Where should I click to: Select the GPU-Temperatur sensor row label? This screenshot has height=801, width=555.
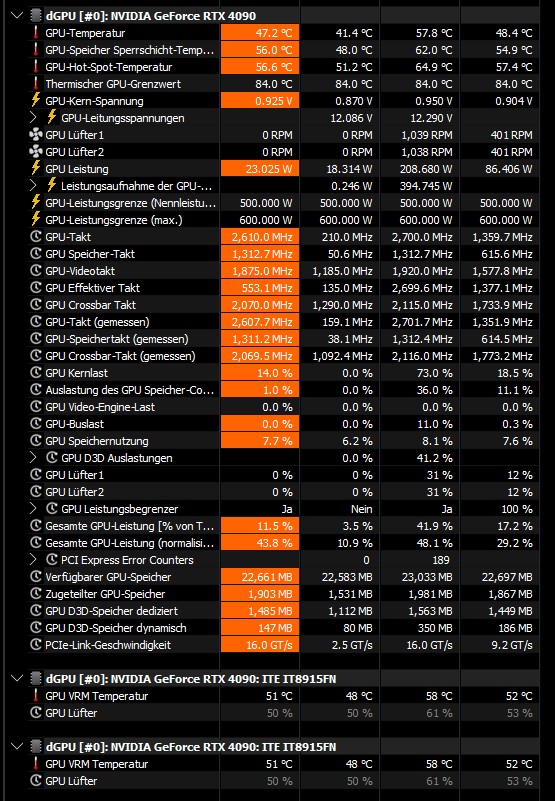click(x=85, y=33)
